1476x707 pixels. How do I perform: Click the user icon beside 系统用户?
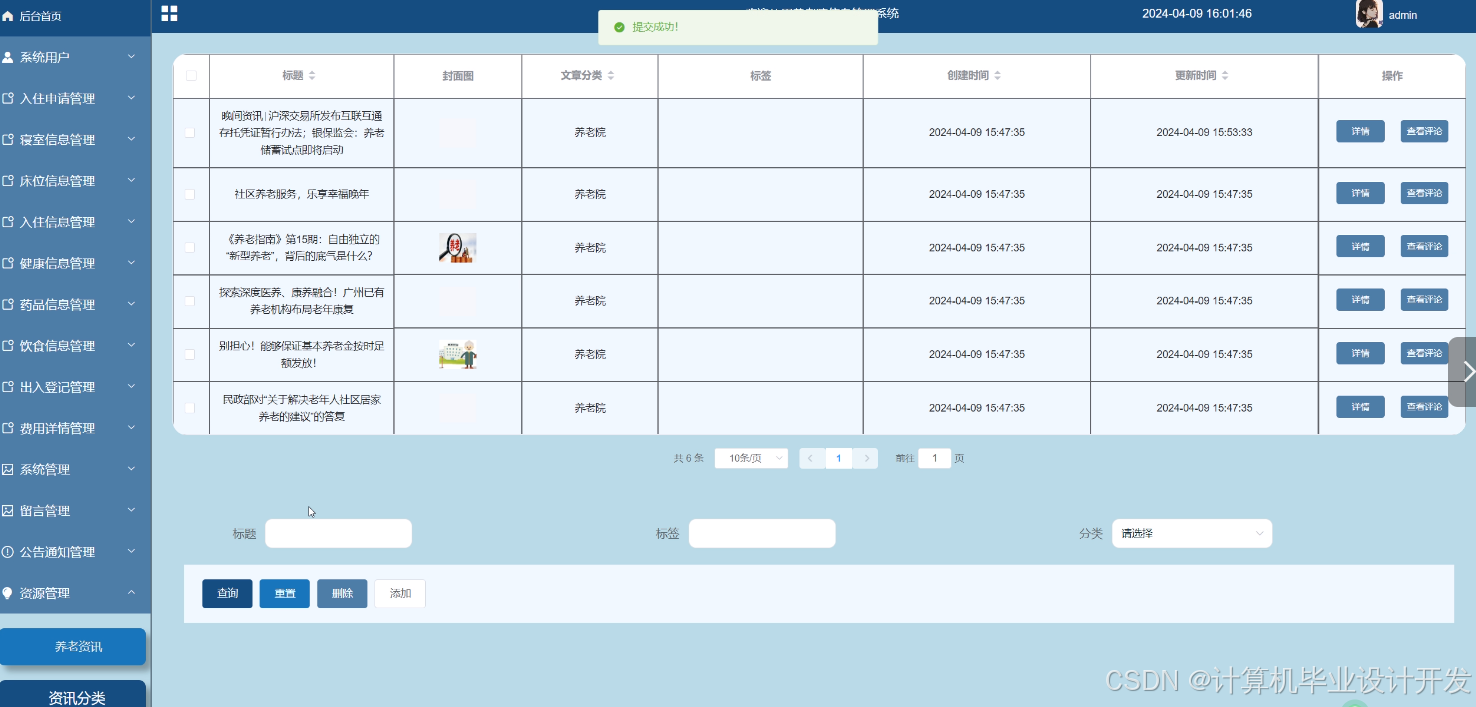coord(8,57)
